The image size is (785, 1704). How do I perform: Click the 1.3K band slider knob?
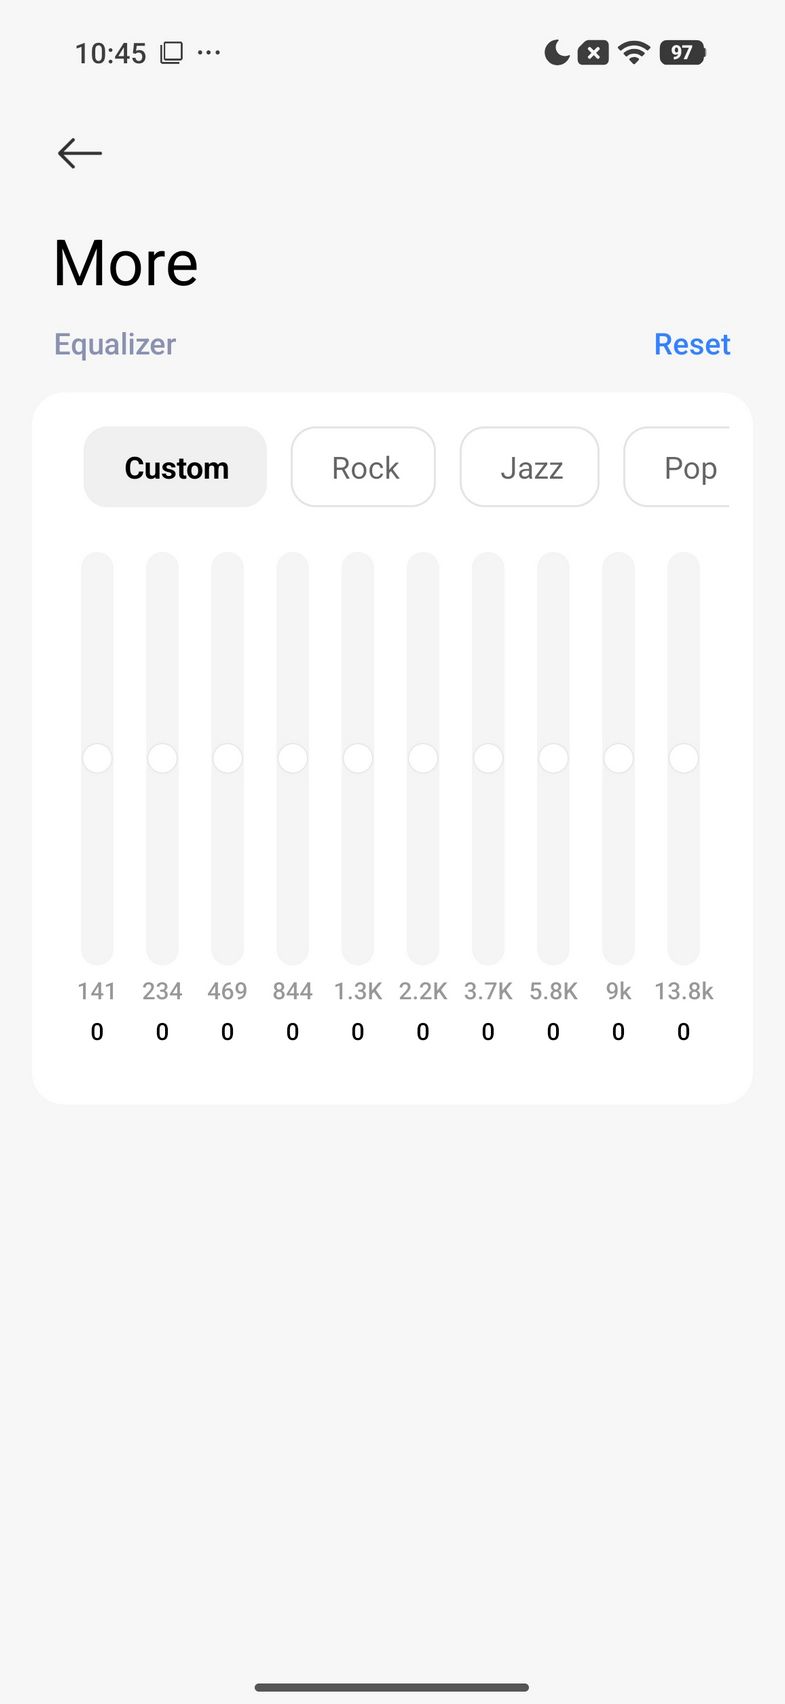(x=358, y=758)
